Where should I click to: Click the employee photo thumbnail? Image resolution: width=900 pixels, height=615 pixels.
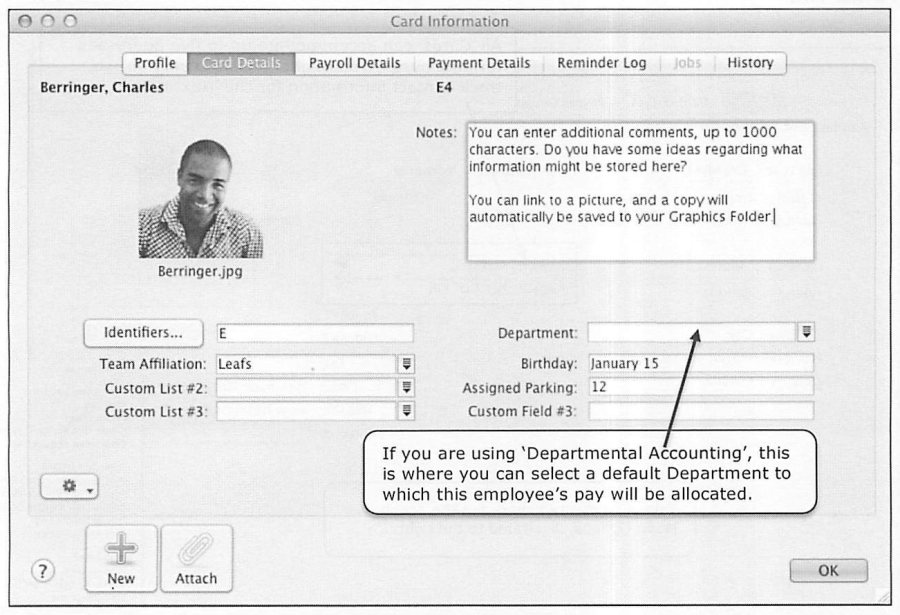[200, 199]
